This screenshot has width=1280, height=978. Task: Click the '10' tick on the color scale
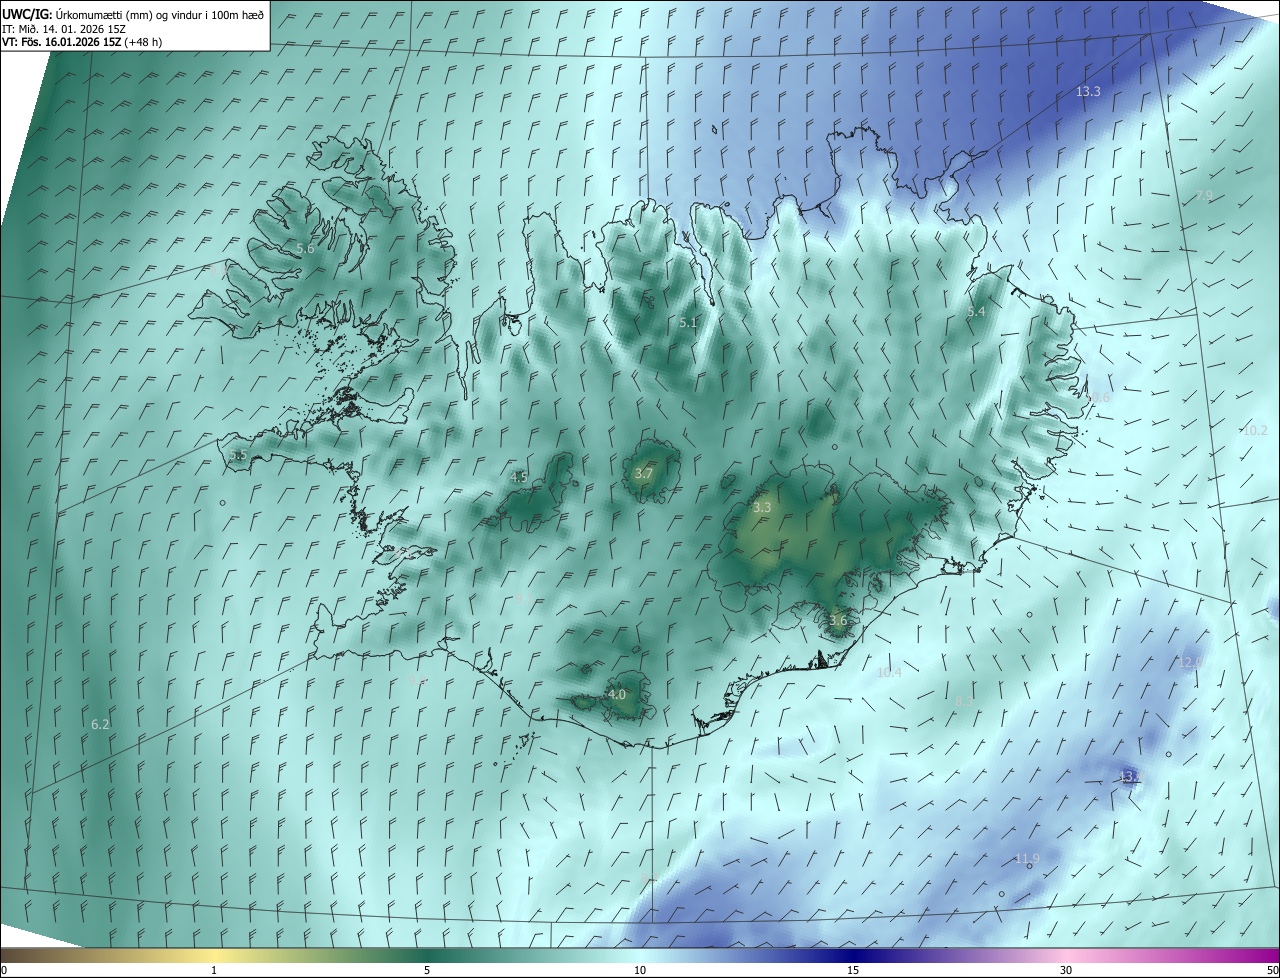(x=640, y=971)
